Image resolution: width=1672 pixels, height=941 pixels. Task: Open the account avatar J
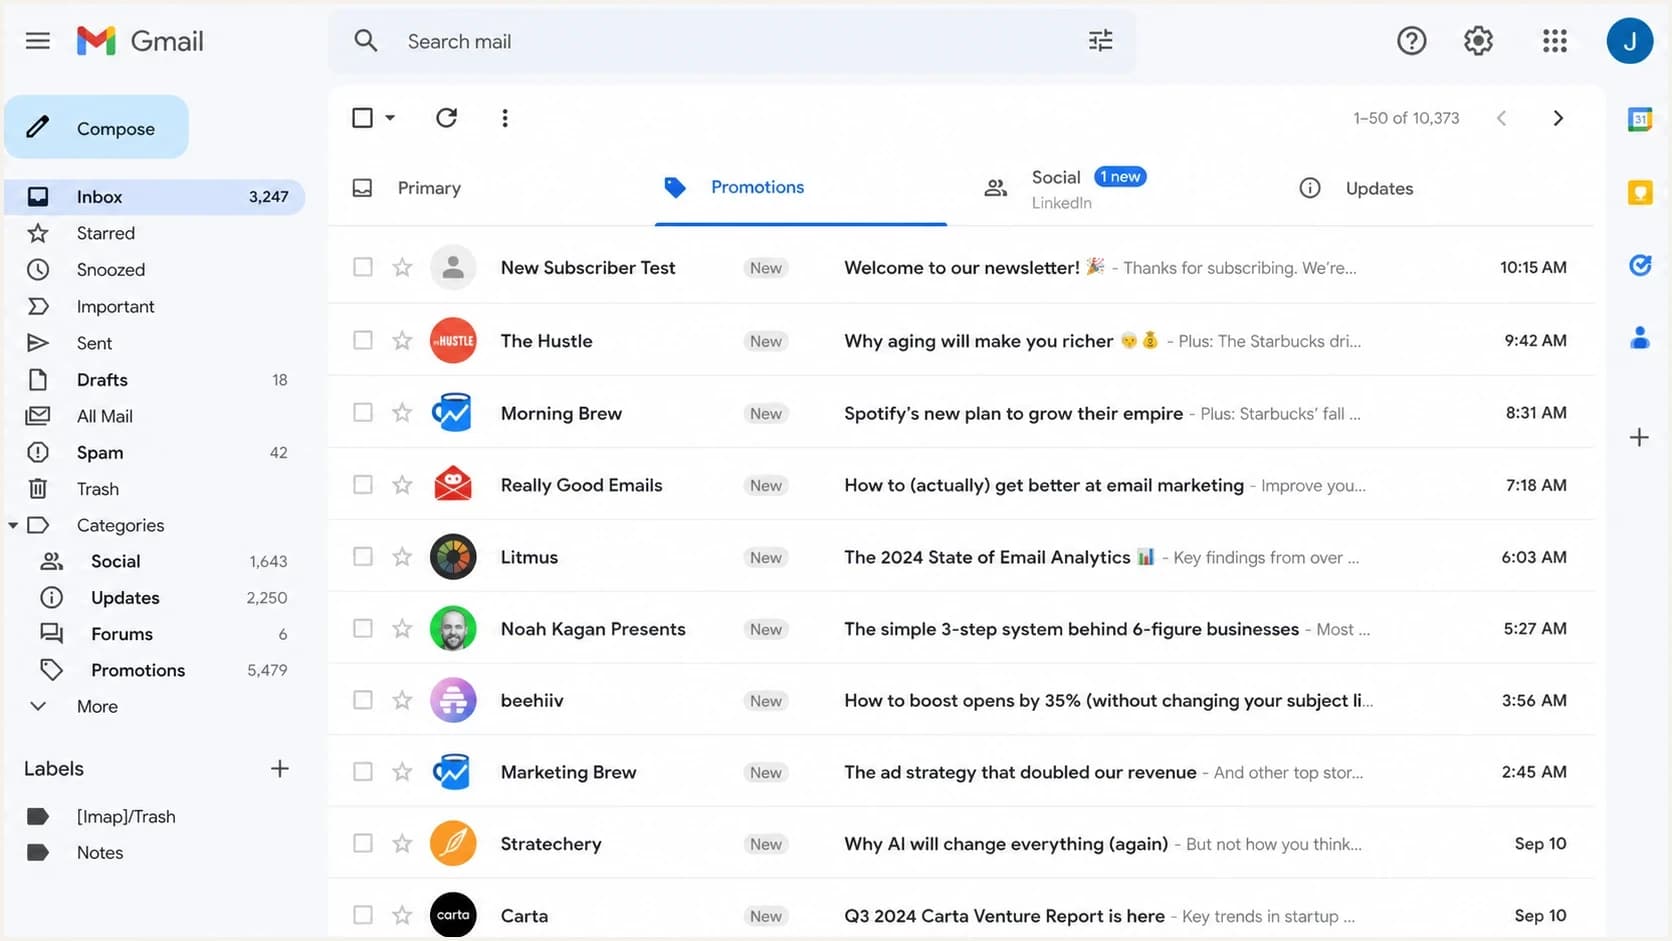click(1629, 41)
